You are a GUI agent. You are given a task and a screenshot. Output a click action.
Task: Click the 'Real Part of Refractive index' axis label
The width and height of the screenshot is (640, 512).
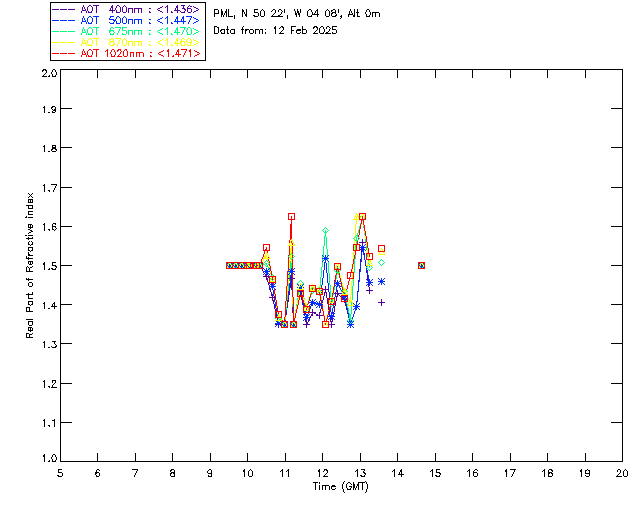[29, 265]
